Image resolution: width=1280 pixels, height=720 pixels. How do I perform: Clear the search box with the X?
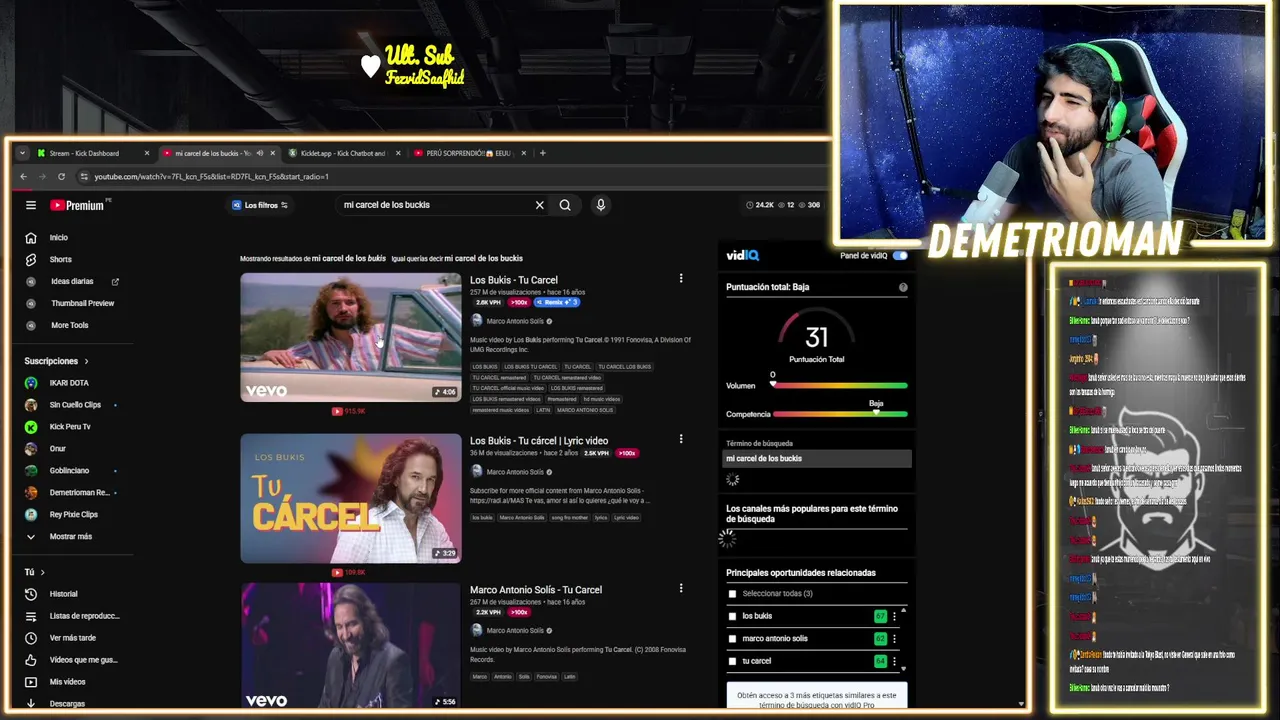tap(539, 205)
